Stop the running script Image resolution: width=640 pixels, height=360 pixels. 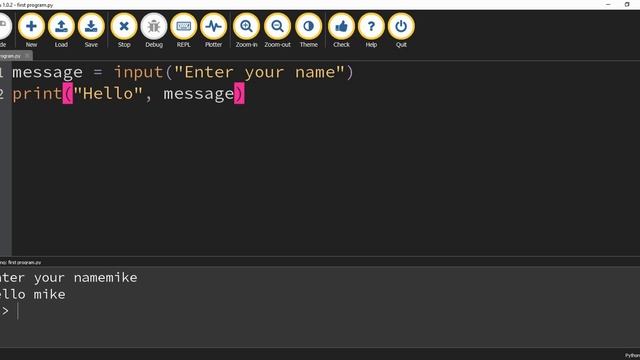pos(124,31)
